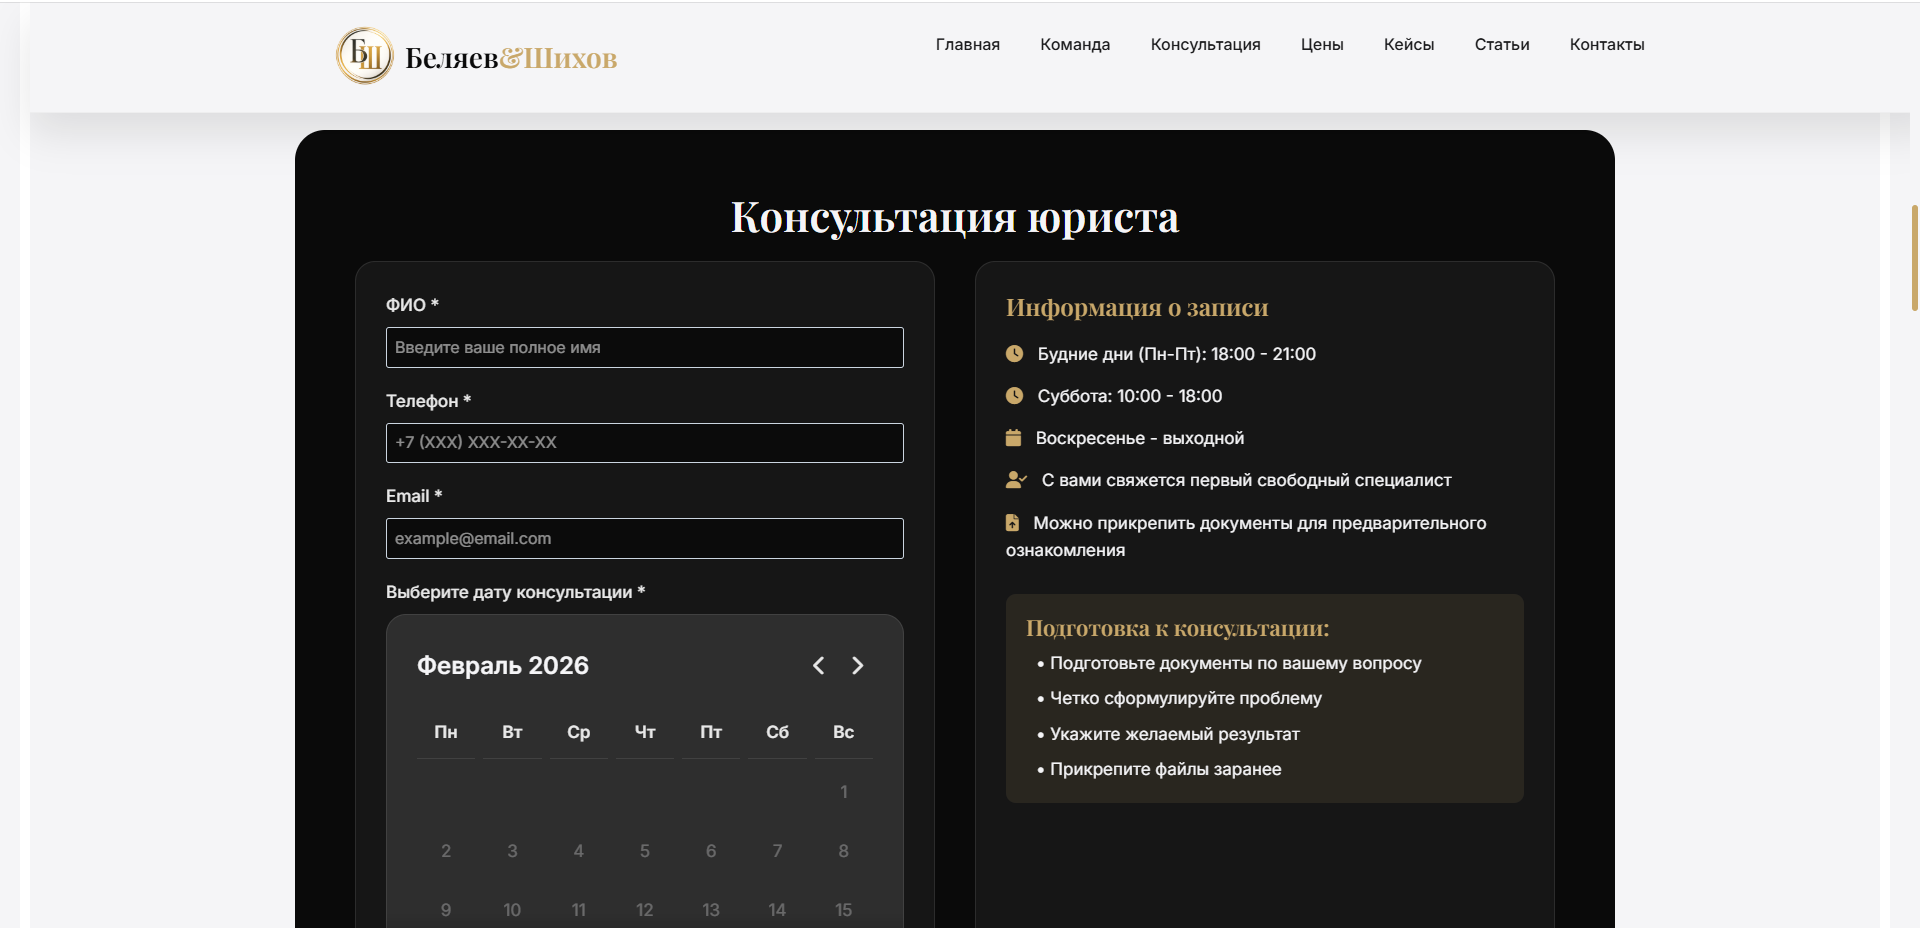Image resolution: width=1920 pixels, height=928 pixels.
Task: Select February 4 in the calendar
Action: coord(579,851)
